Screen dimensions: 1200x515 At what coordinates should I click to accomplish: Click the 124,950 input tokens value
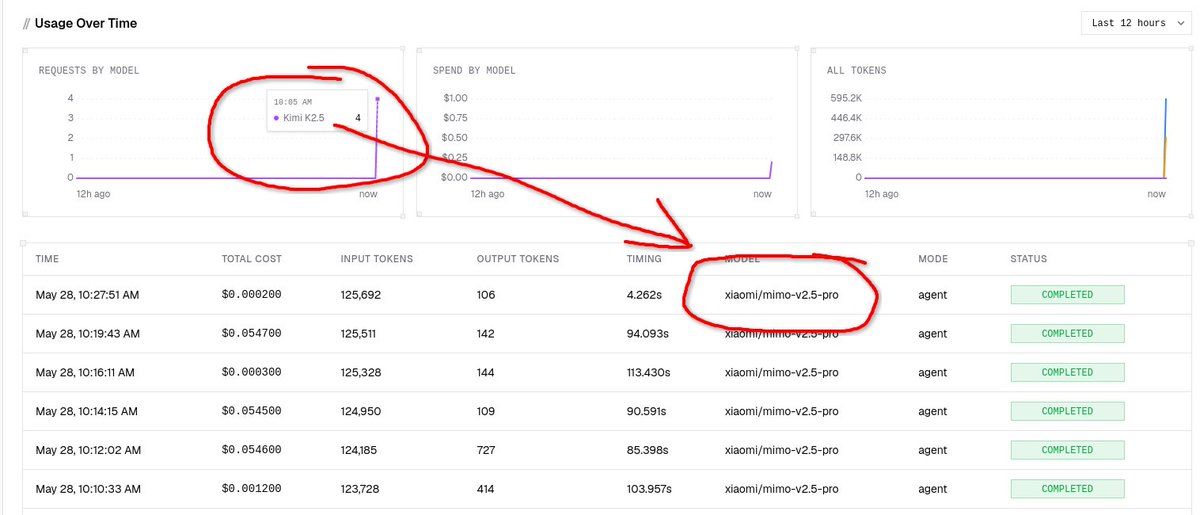coord(361,411)
